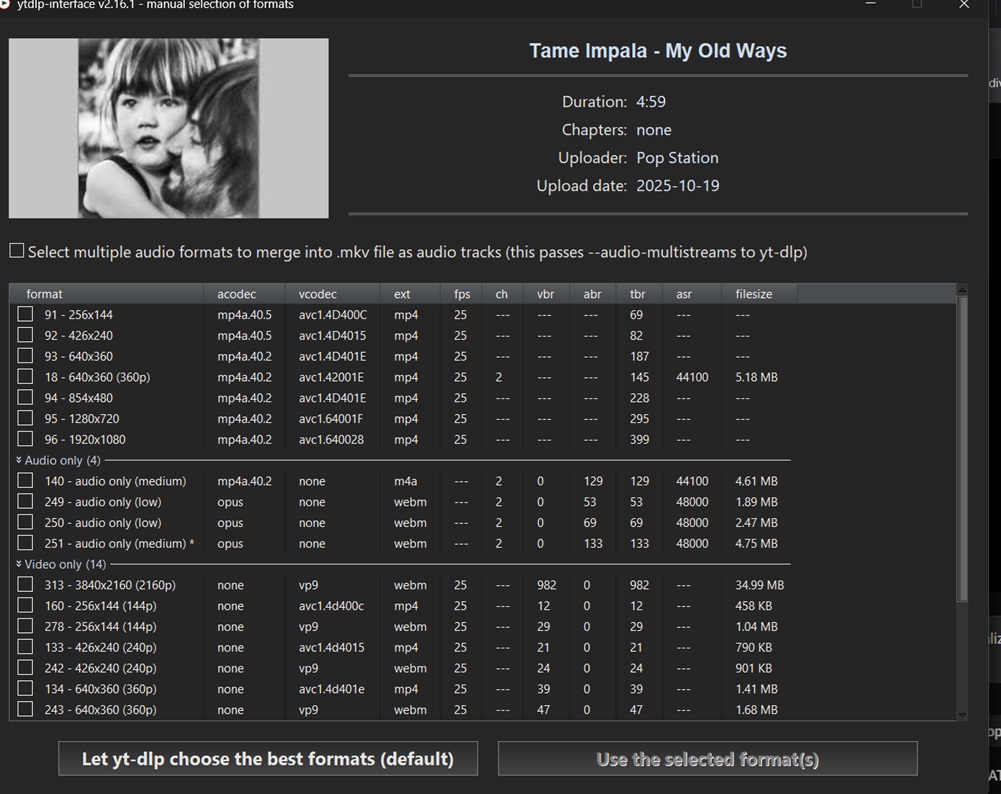The image size is (1001, 794).
Task: Minimize the ytdlp-interface window
Action: (870, 4)
